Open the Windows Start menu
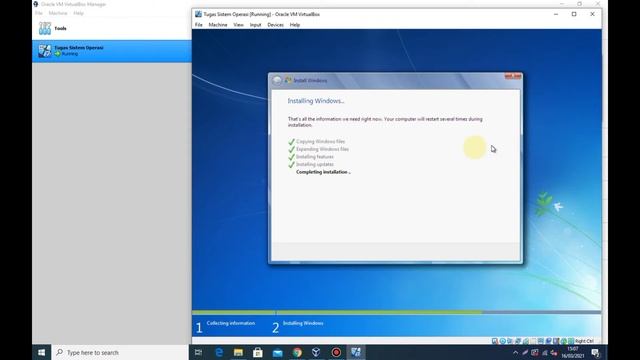Viewport: 640px width, 360px height. 42,352
